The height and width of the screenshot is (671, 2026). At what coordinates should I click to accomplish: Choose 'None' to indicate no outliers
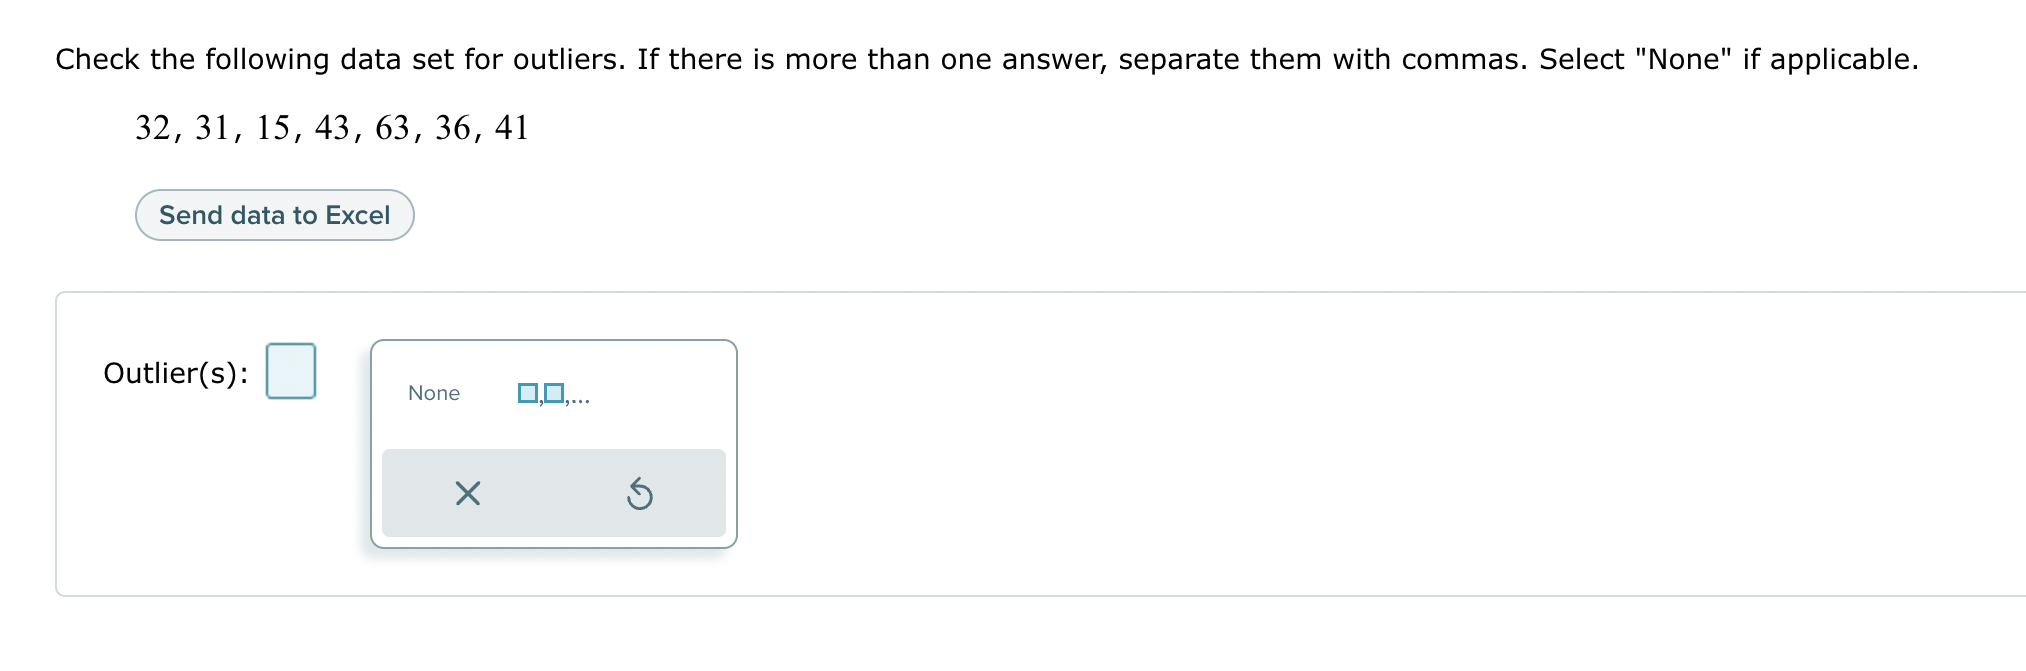point(433,393)
